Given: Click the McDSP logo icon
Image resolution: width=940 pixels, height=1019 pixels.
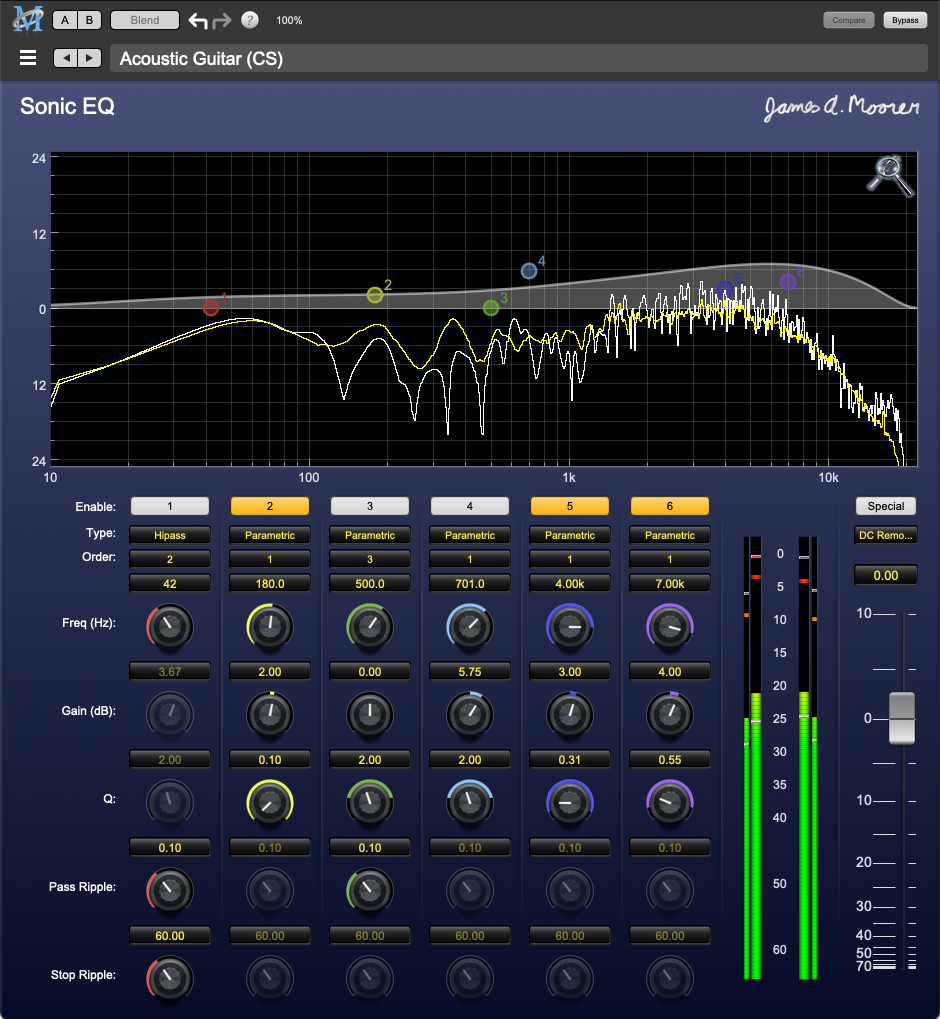Looking at the screenshot, I should [x=26, y=18].
